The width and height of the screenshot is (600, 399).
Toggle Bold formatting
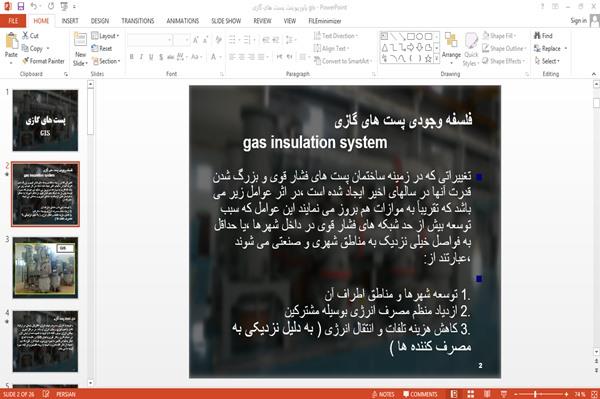(132, 57)
